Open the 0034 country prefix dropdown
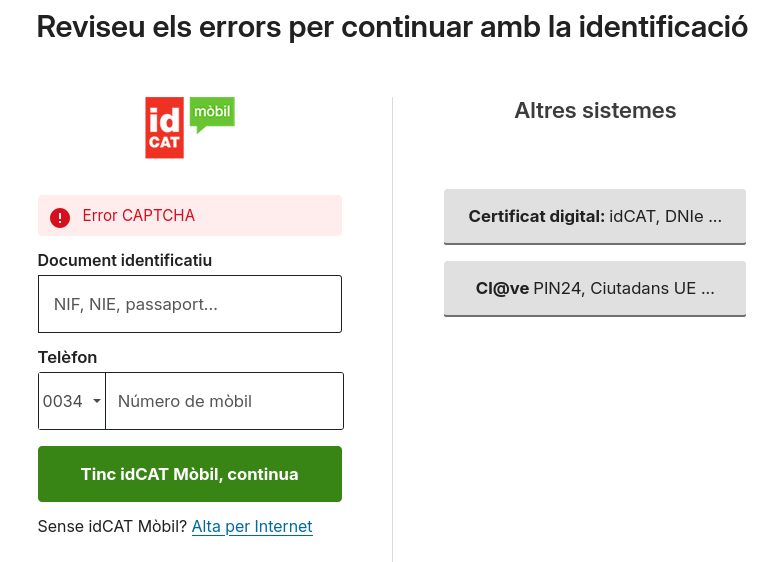This screenshot has height=562, width=777. pyautogui.click(x=72, y=401)
